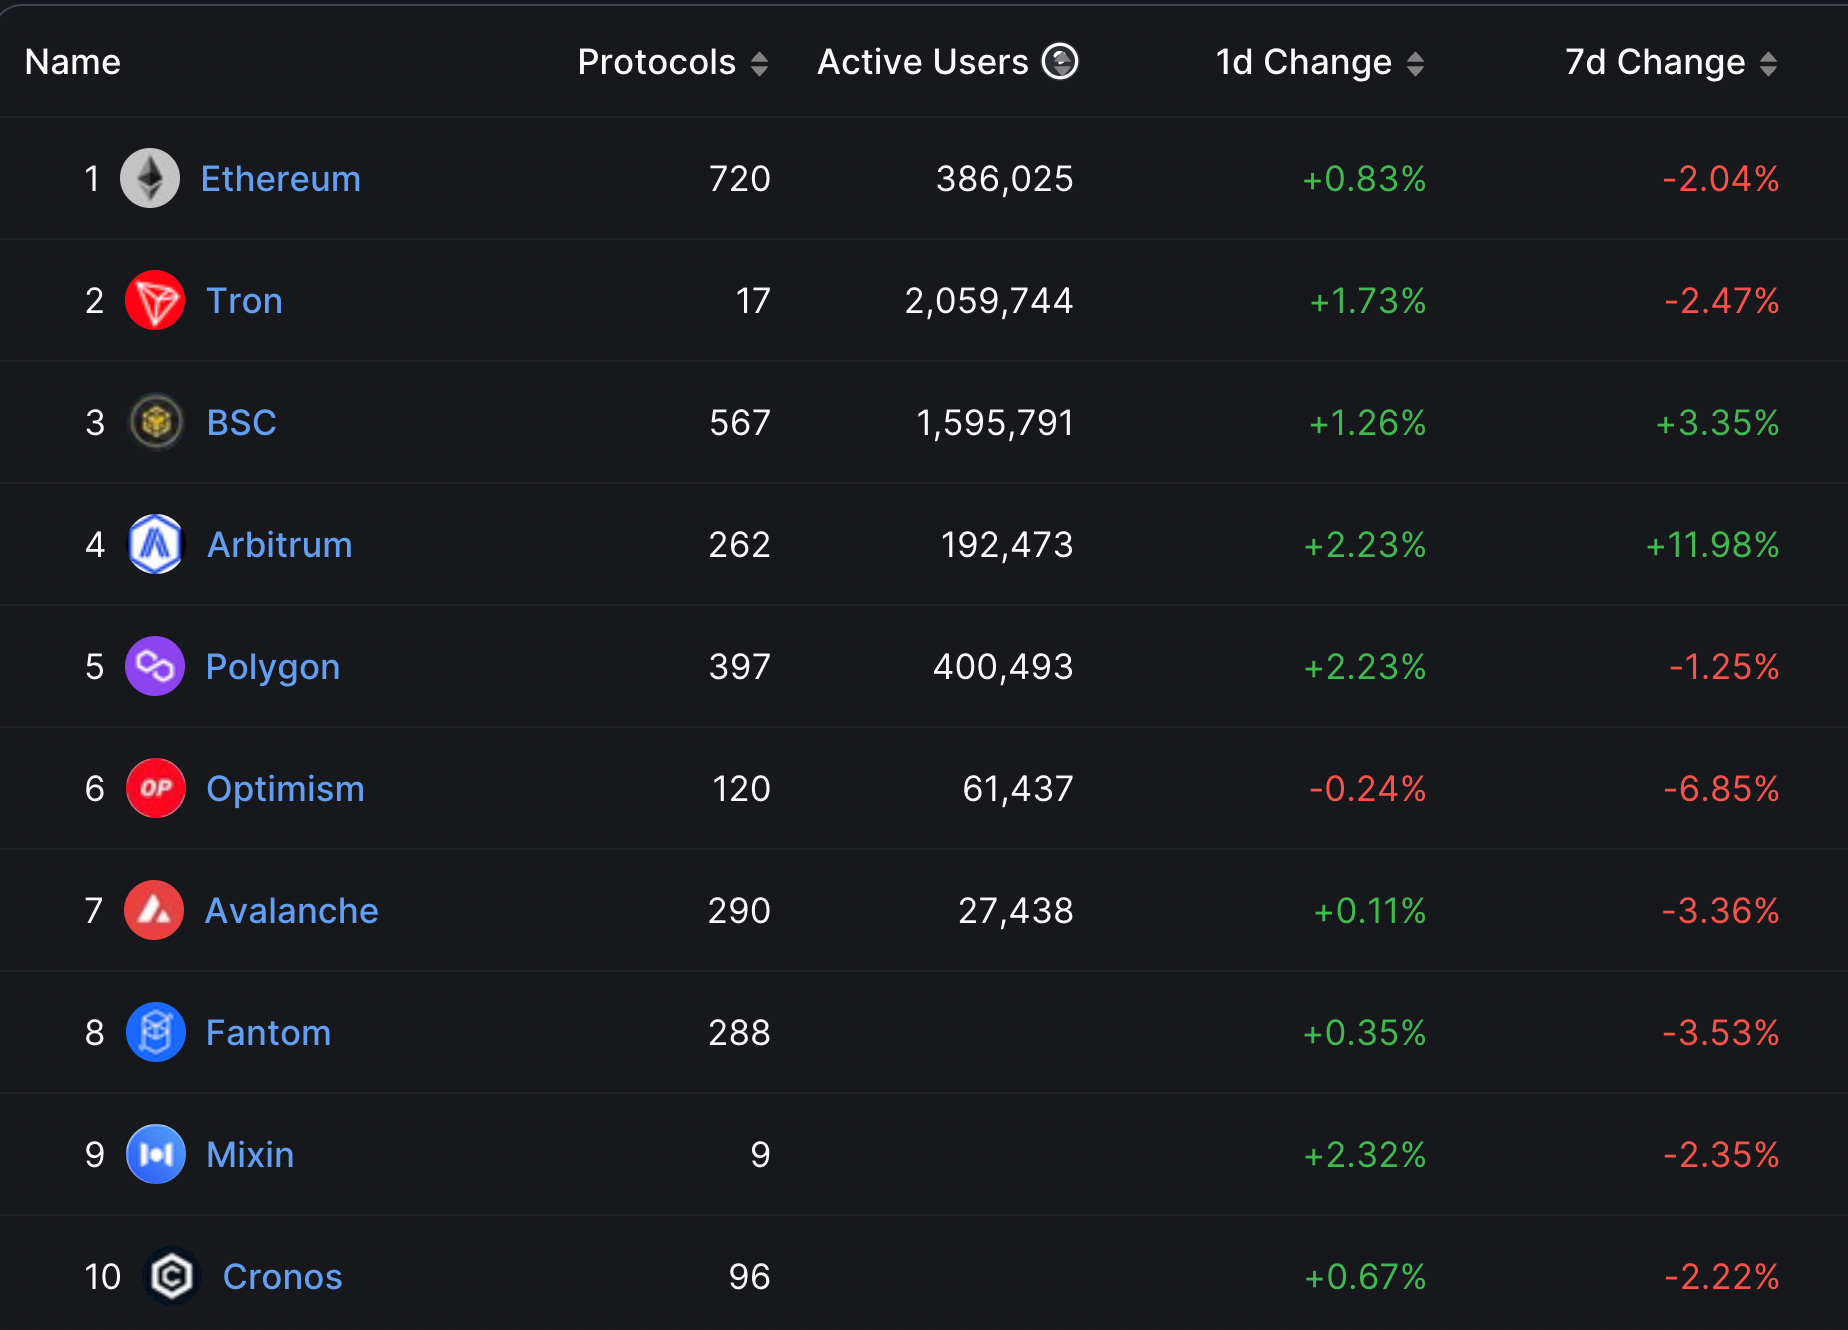This screenshot has width=1848, height=1330.
Task: Click the Tron chain logo icon
Action: [155, 300]
